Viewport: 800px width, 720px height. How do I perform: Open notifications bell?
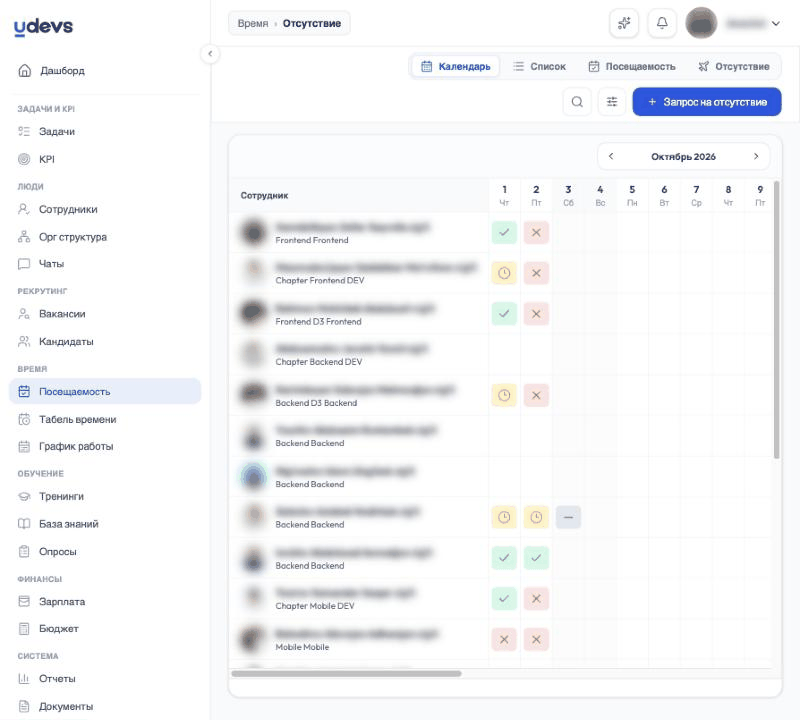coord(662,23)
